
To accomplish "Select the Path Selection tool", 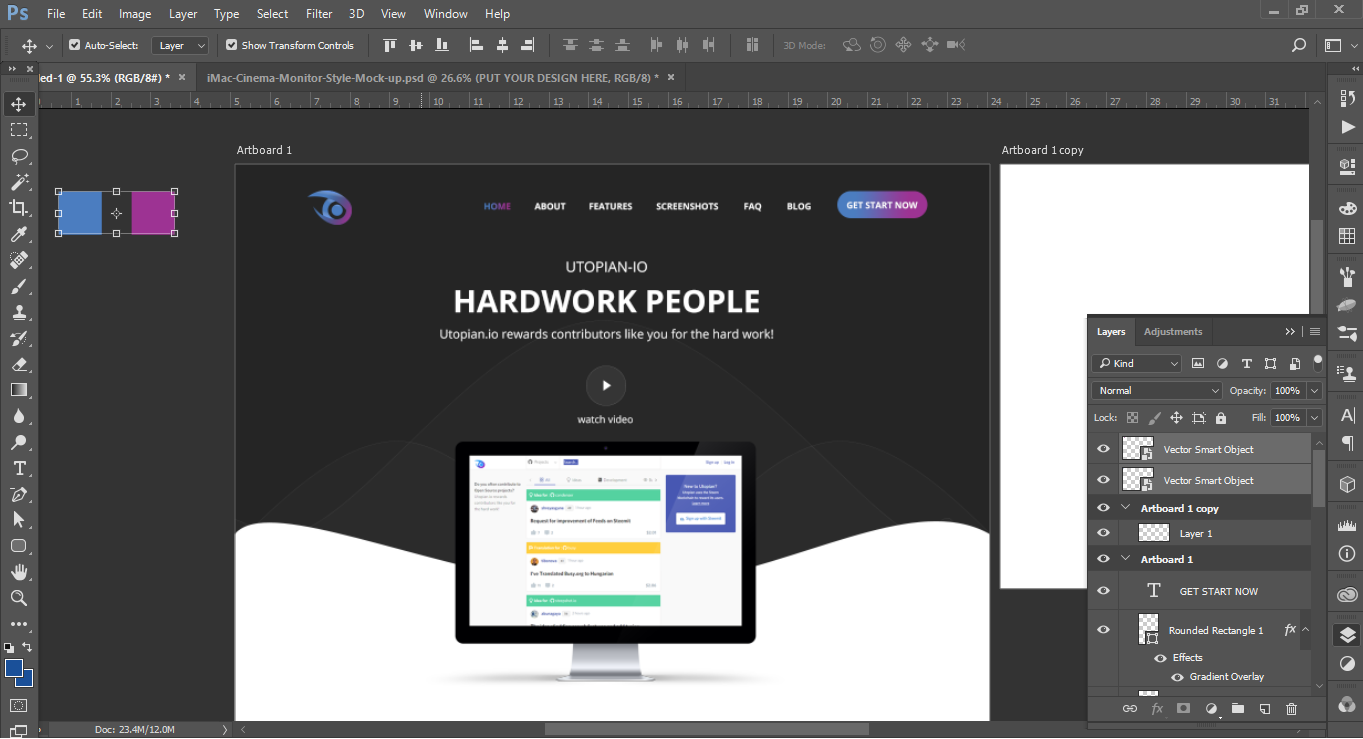I will [x=19, y=520].
